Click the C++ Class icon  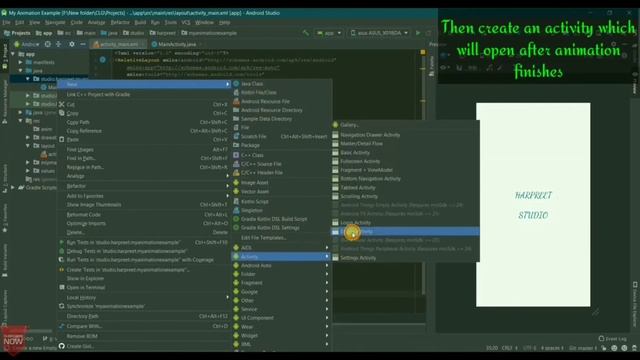[x=236, y=155]
